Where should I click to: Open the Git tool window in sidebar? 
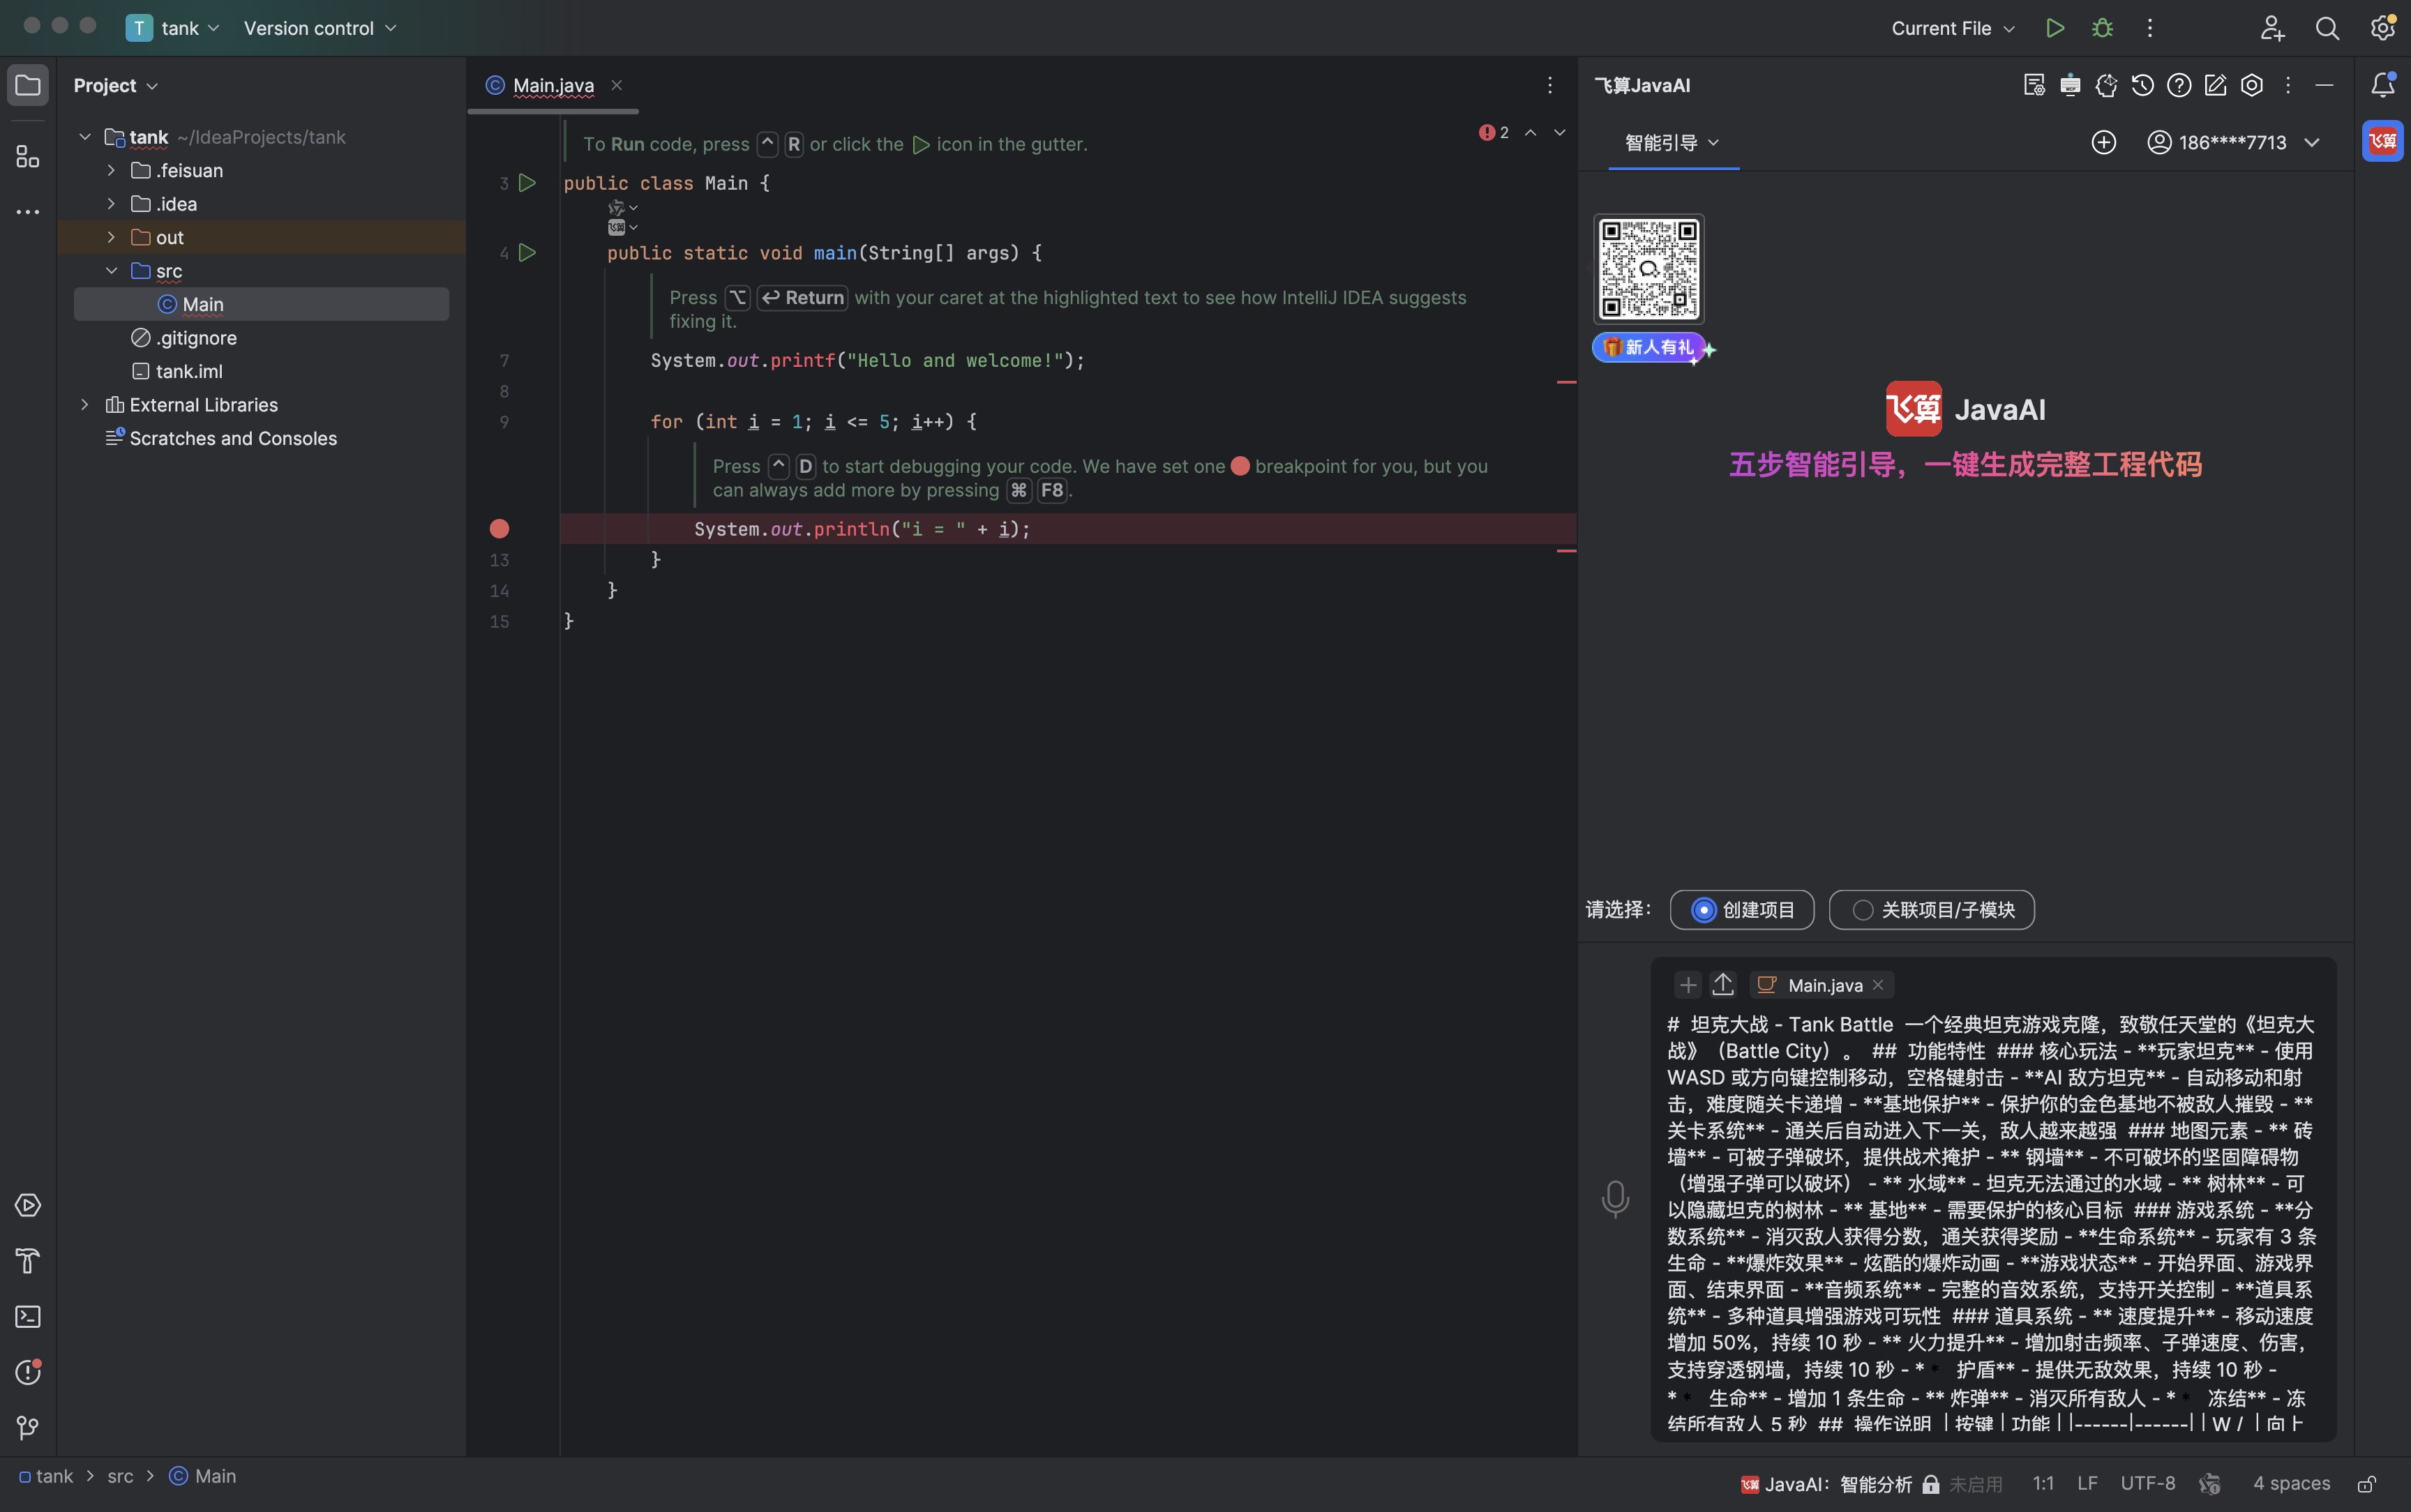[28, 1428]
